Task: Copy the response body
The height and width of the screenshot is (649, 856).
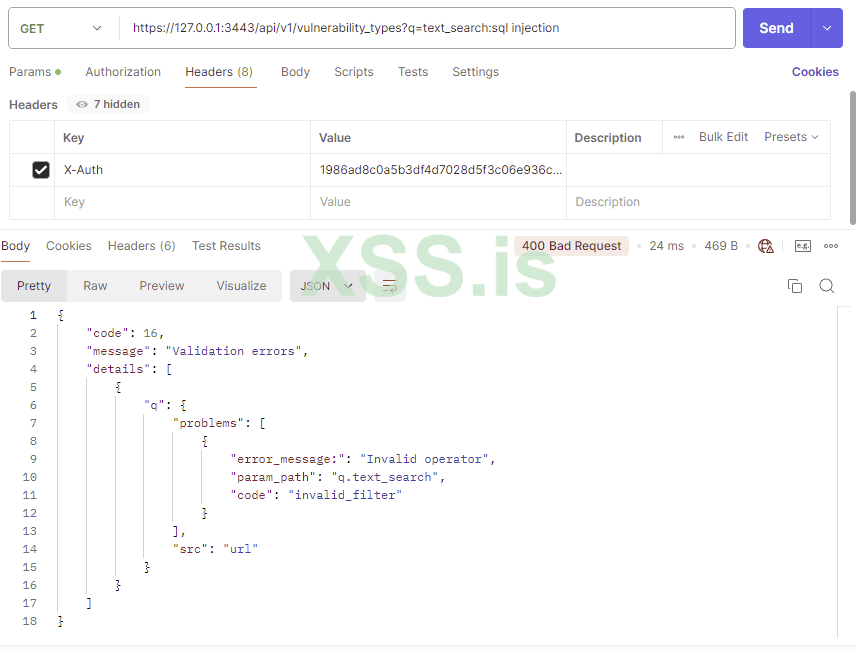Action: (795, 286)
